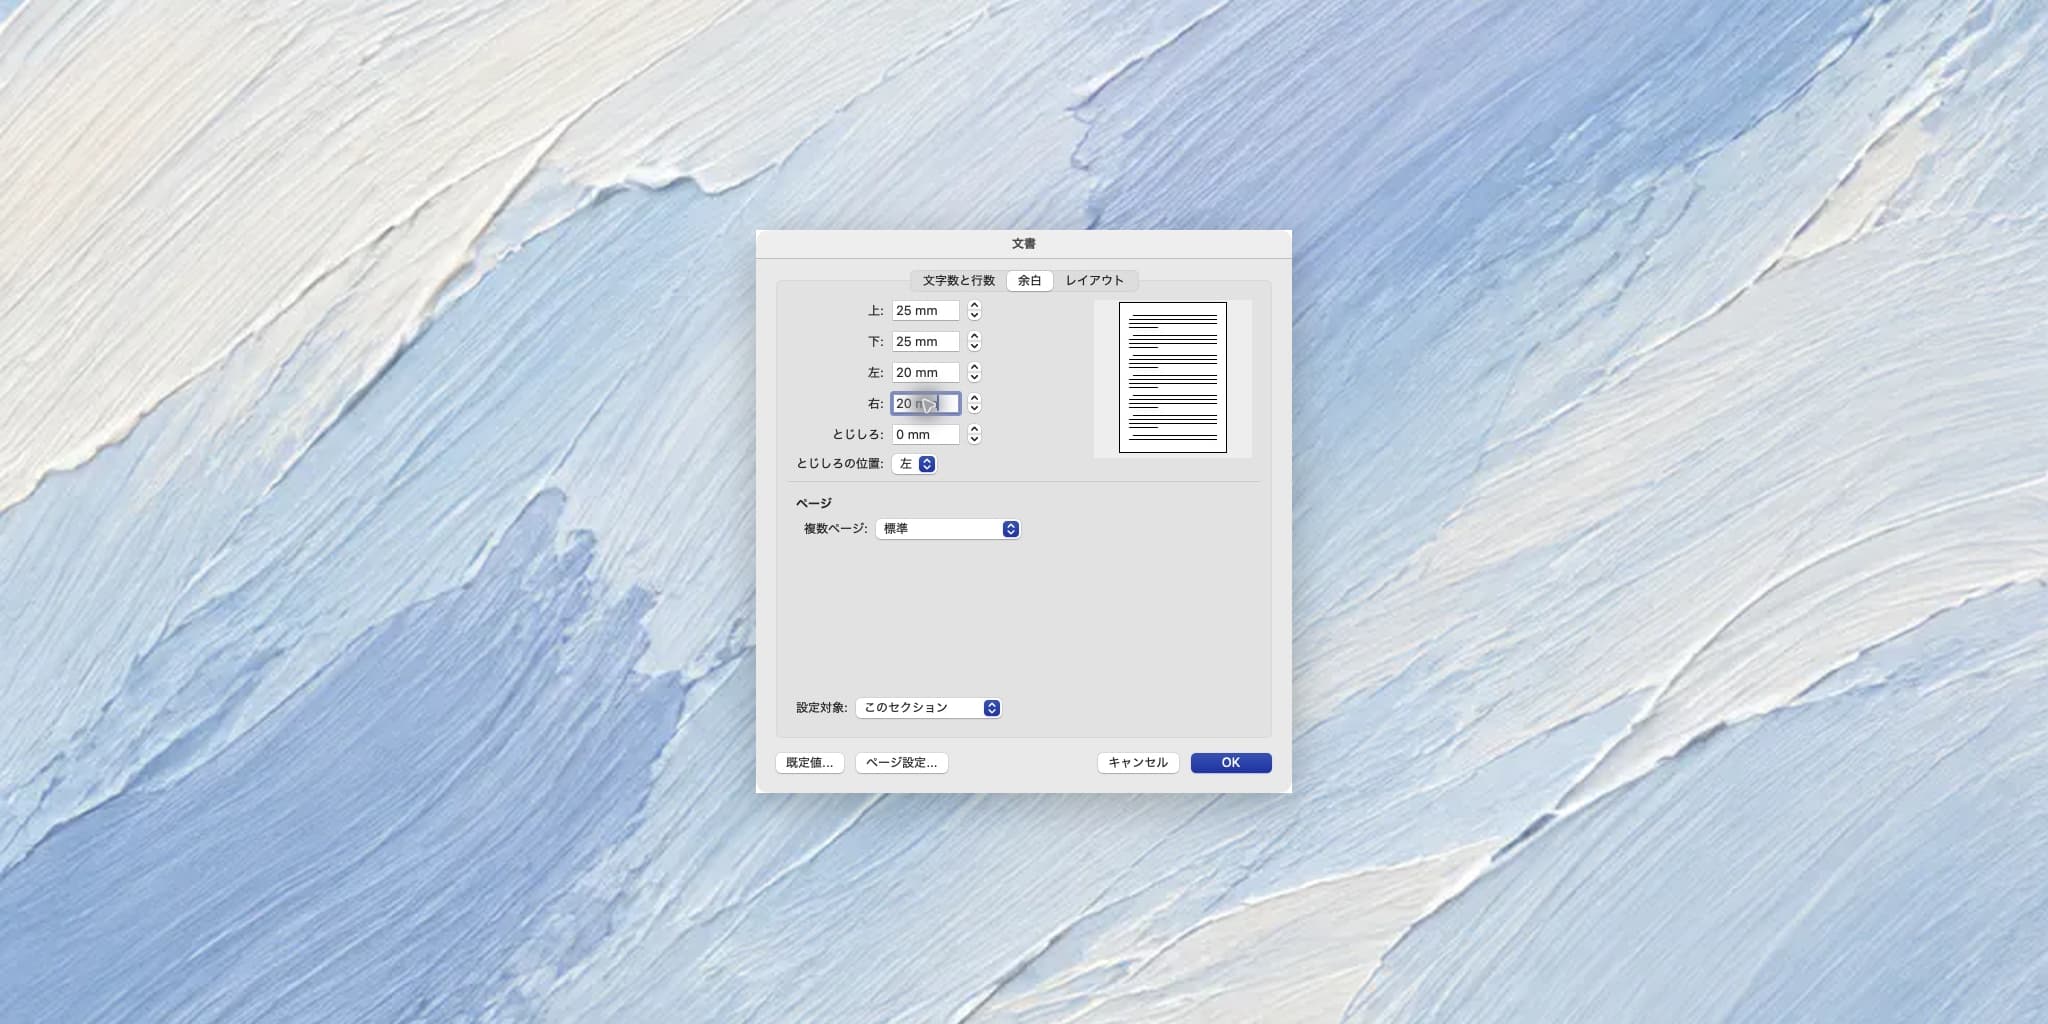
Task: Click the stepper next to 上 margin
Action: [x=974, y=311]
